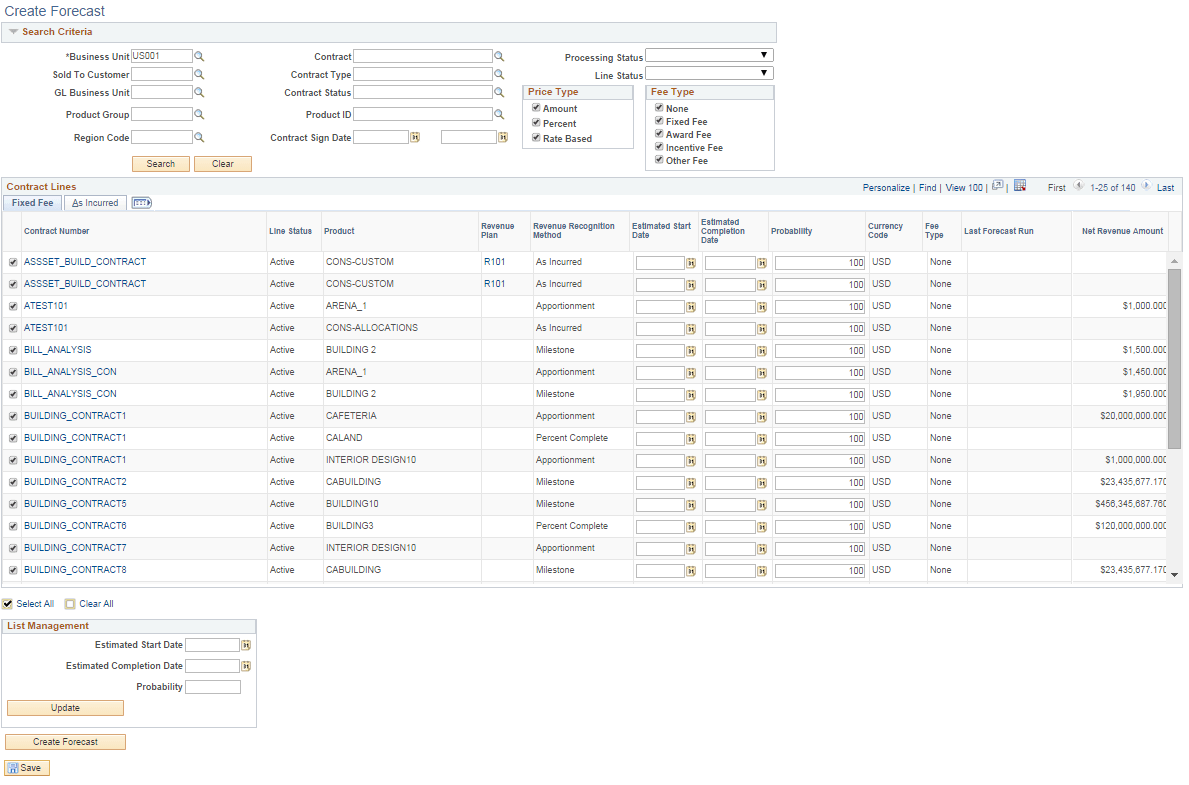1189x785 pixels.
Task: Open the Product ID lookup magnifier
Action: click(501, 114)
